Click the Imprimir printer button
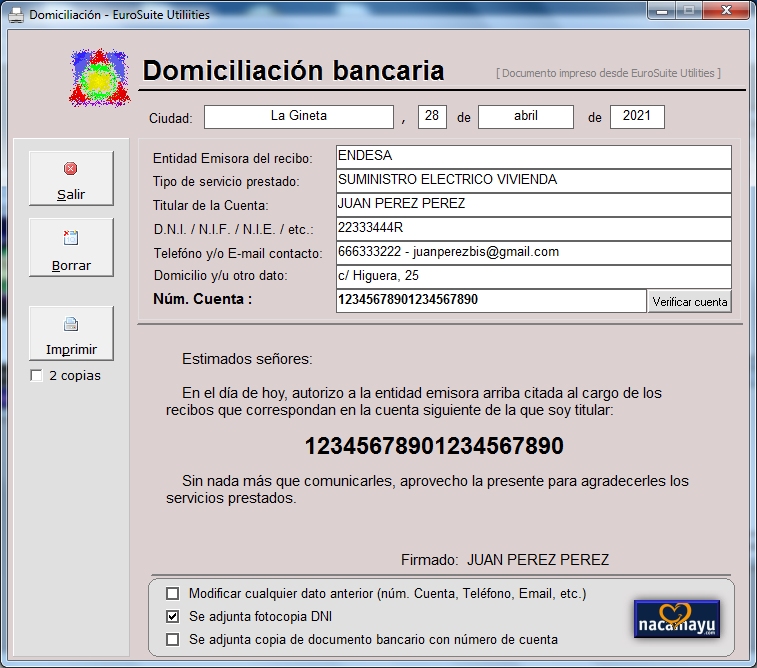This screenshot has width=757, height=668. [x=70, y=334]
